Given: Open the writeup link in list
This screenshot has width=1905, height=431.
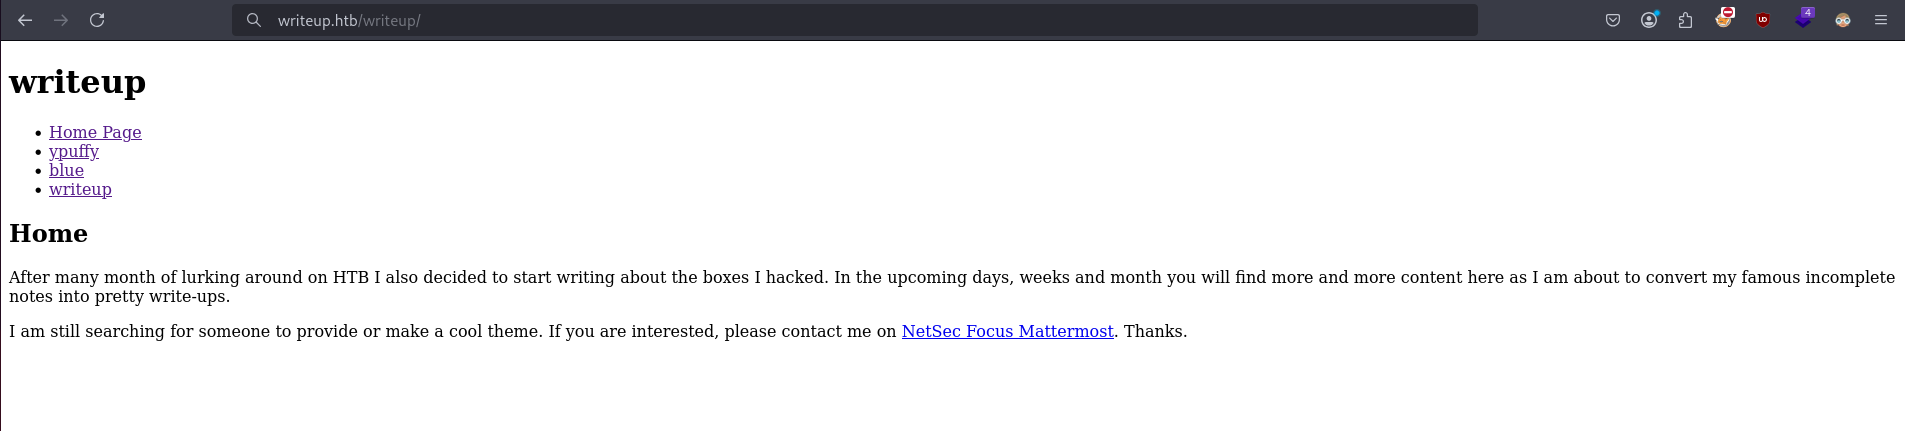Looking at the screenshot, I should point(80,189).
